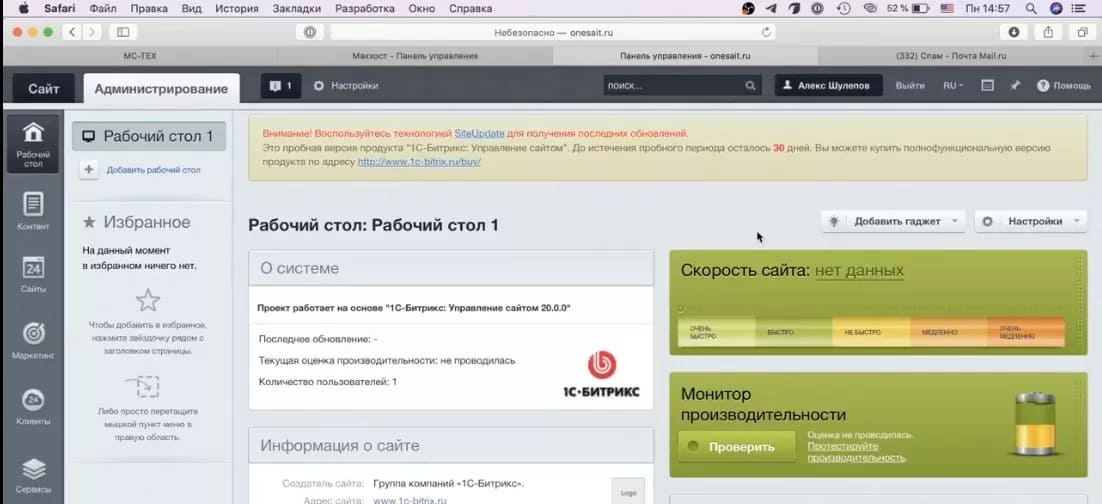Viewport: 1102px width, 504px height.
Task: Click the Telegram menu bar icon
Action: (x=771, y=8)
